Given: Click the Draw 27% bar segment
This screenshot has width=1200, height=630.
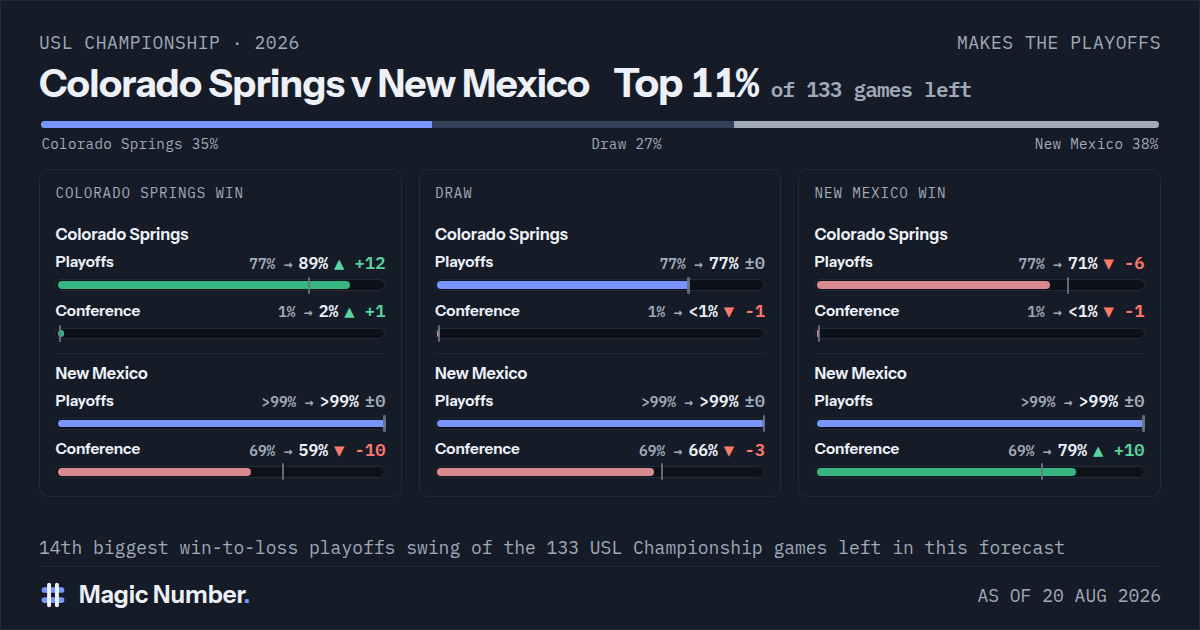Looking at the screenshot, I should click(x=583, y=125).
